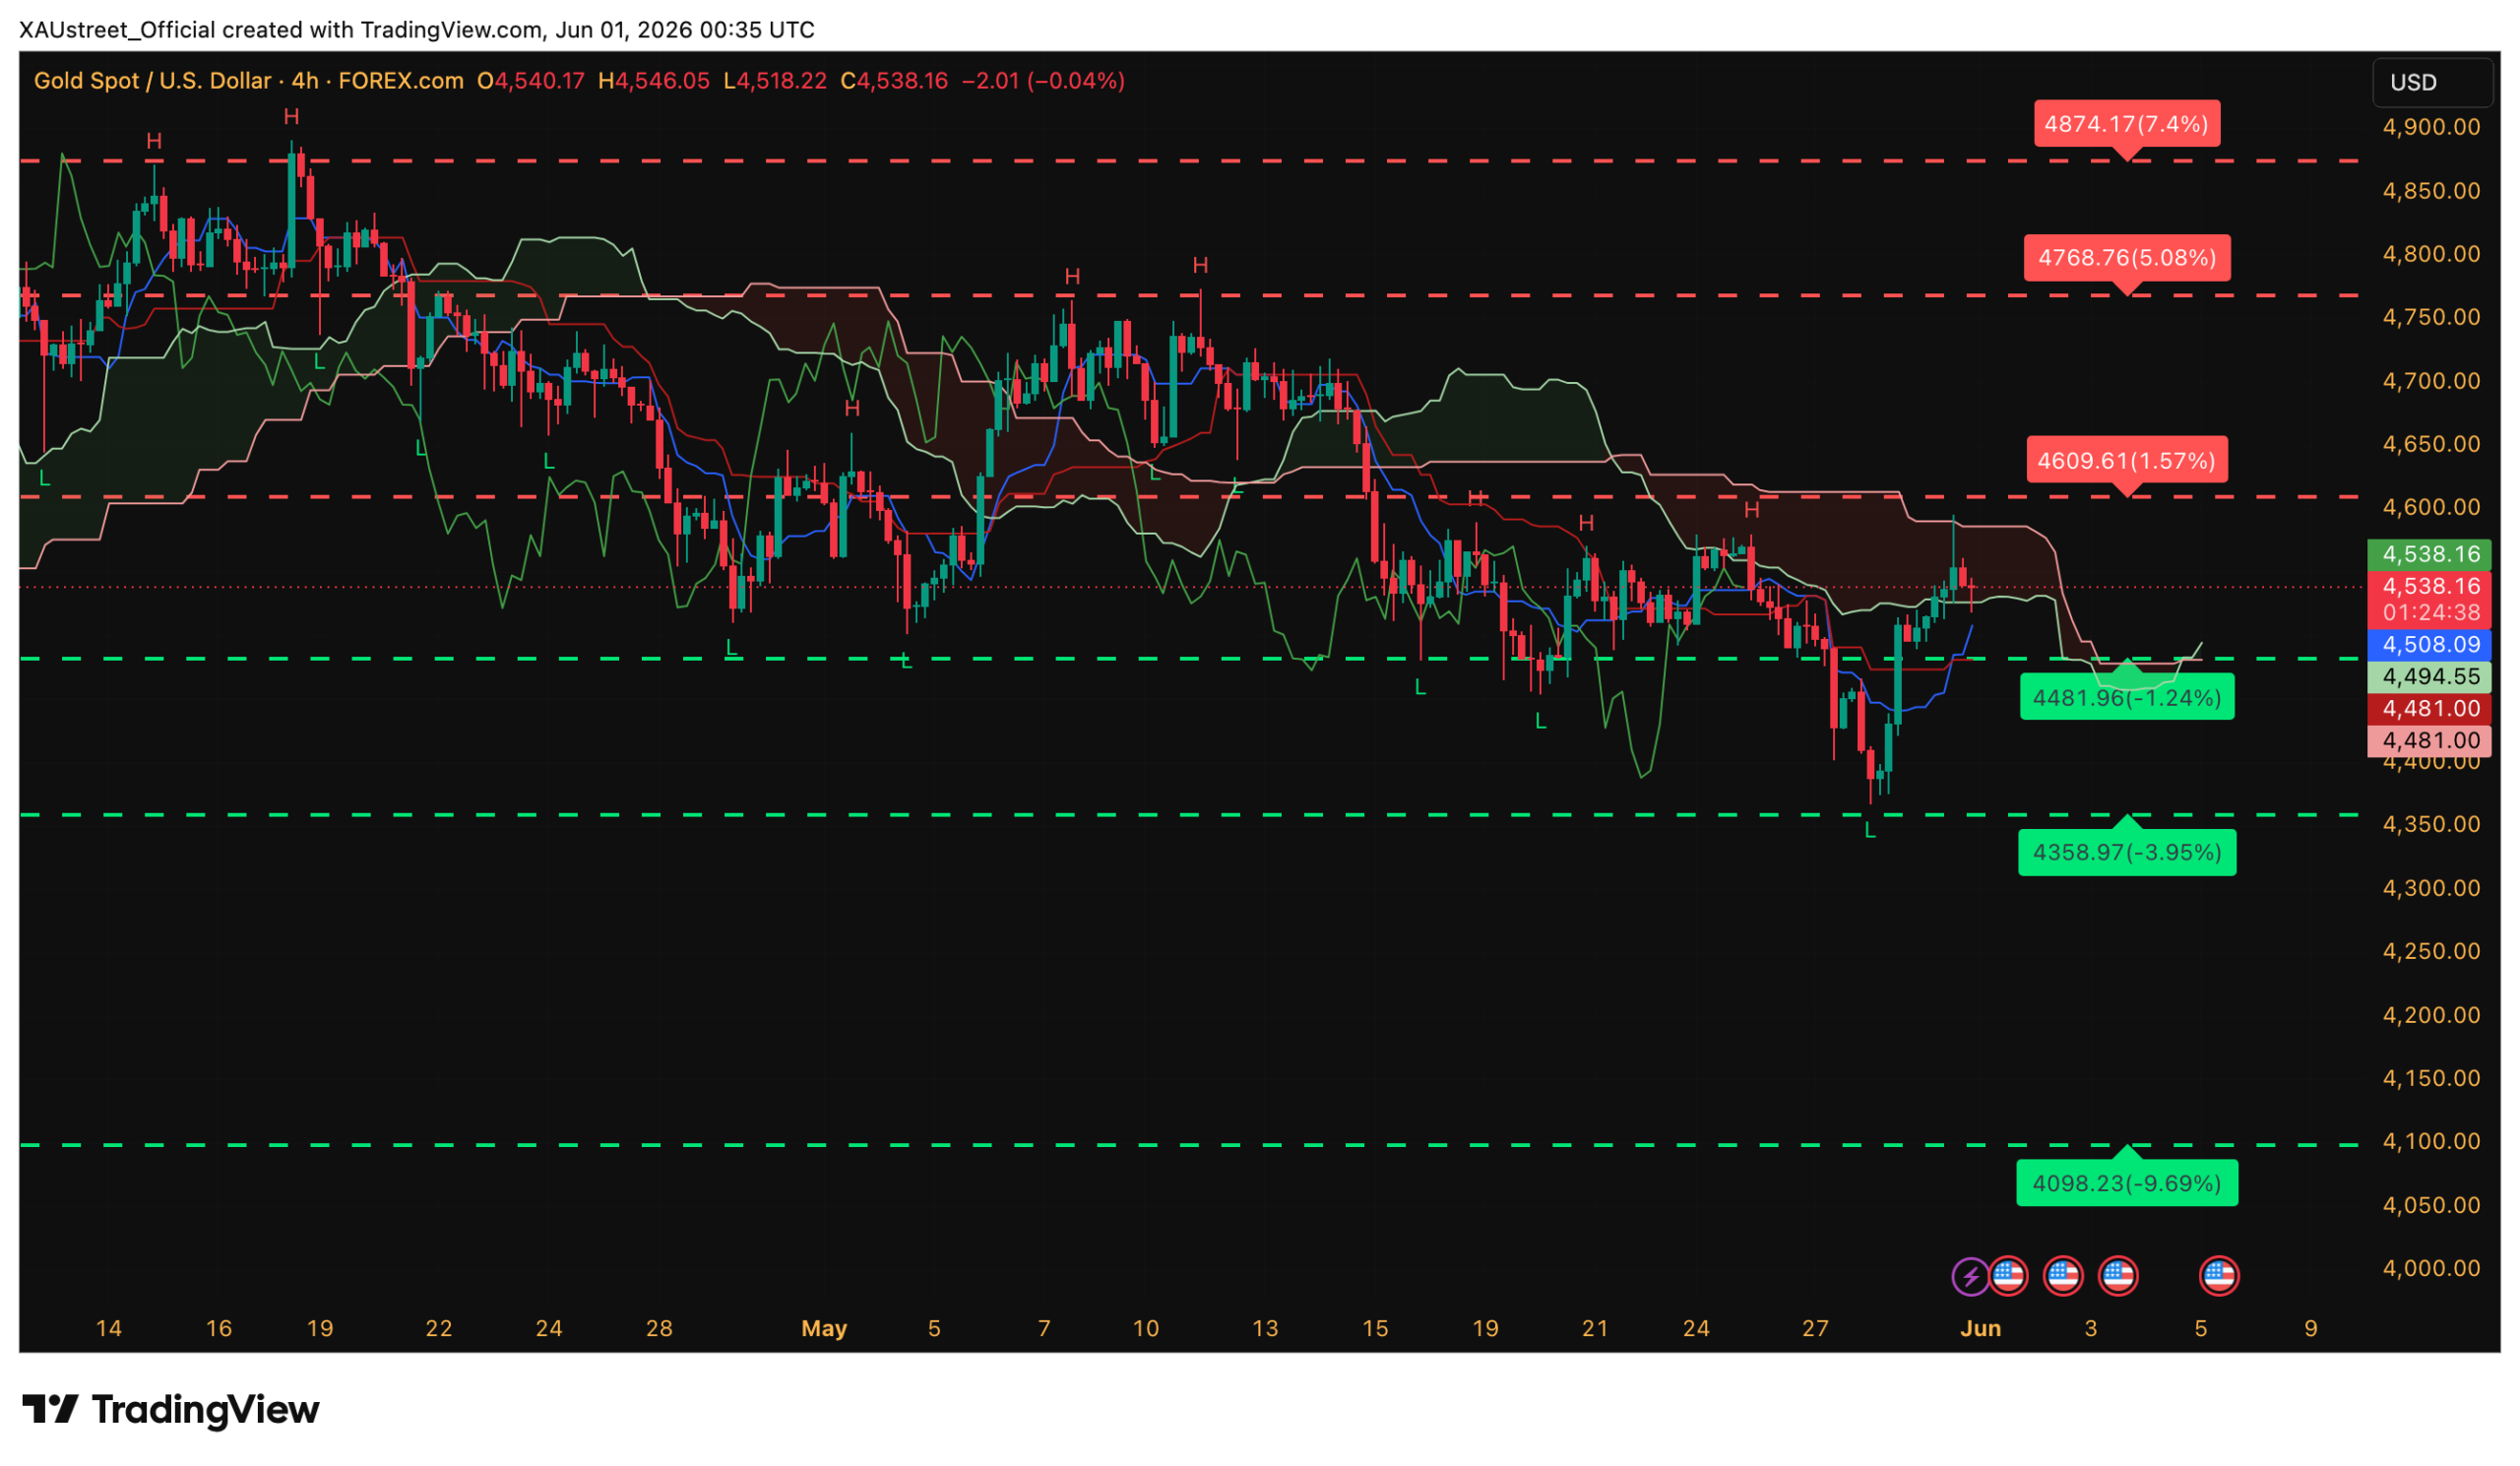The height and width of the screenshot is (1466, 2520).
Task: Click the 4,600.00 price axis label
Action: (x=2431, y=507)
